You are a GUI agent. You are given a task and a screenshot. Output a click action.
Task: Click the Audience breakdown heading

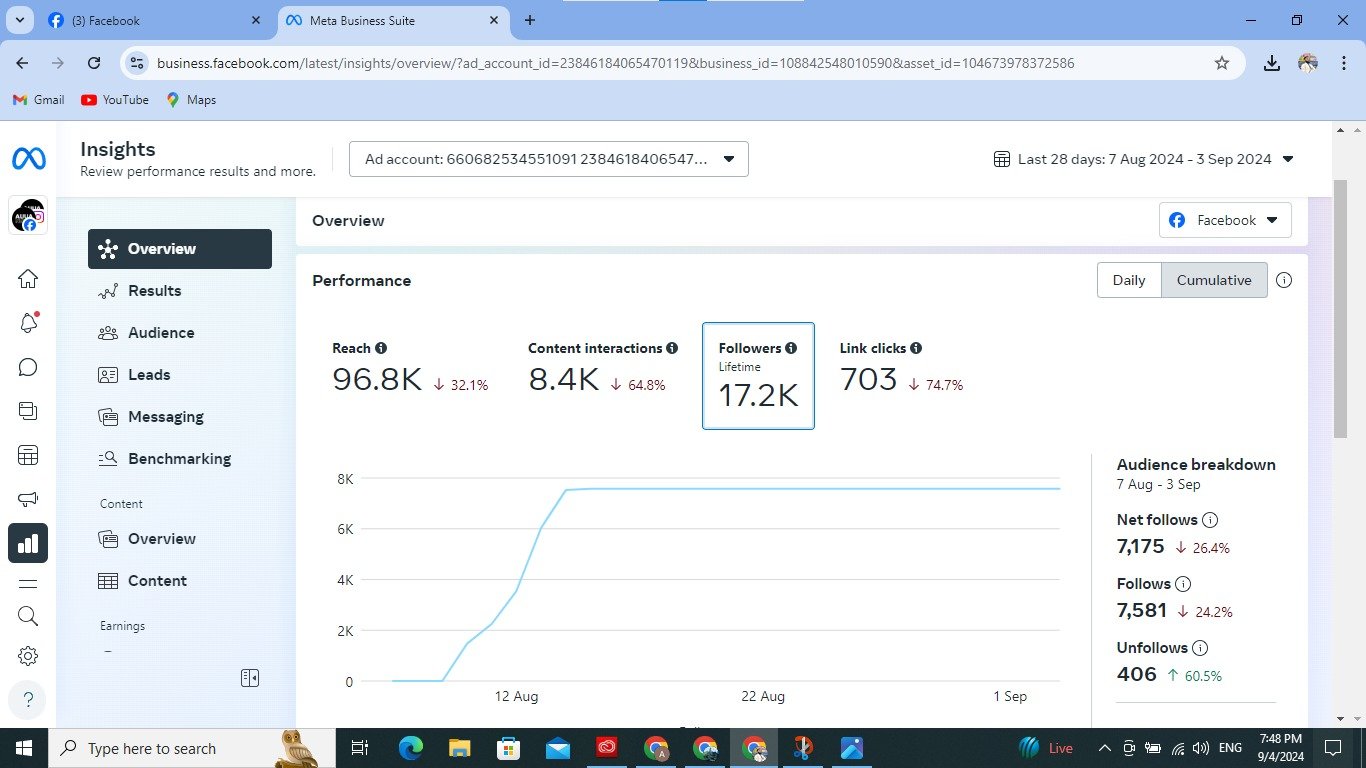(x=1196, y=464)
